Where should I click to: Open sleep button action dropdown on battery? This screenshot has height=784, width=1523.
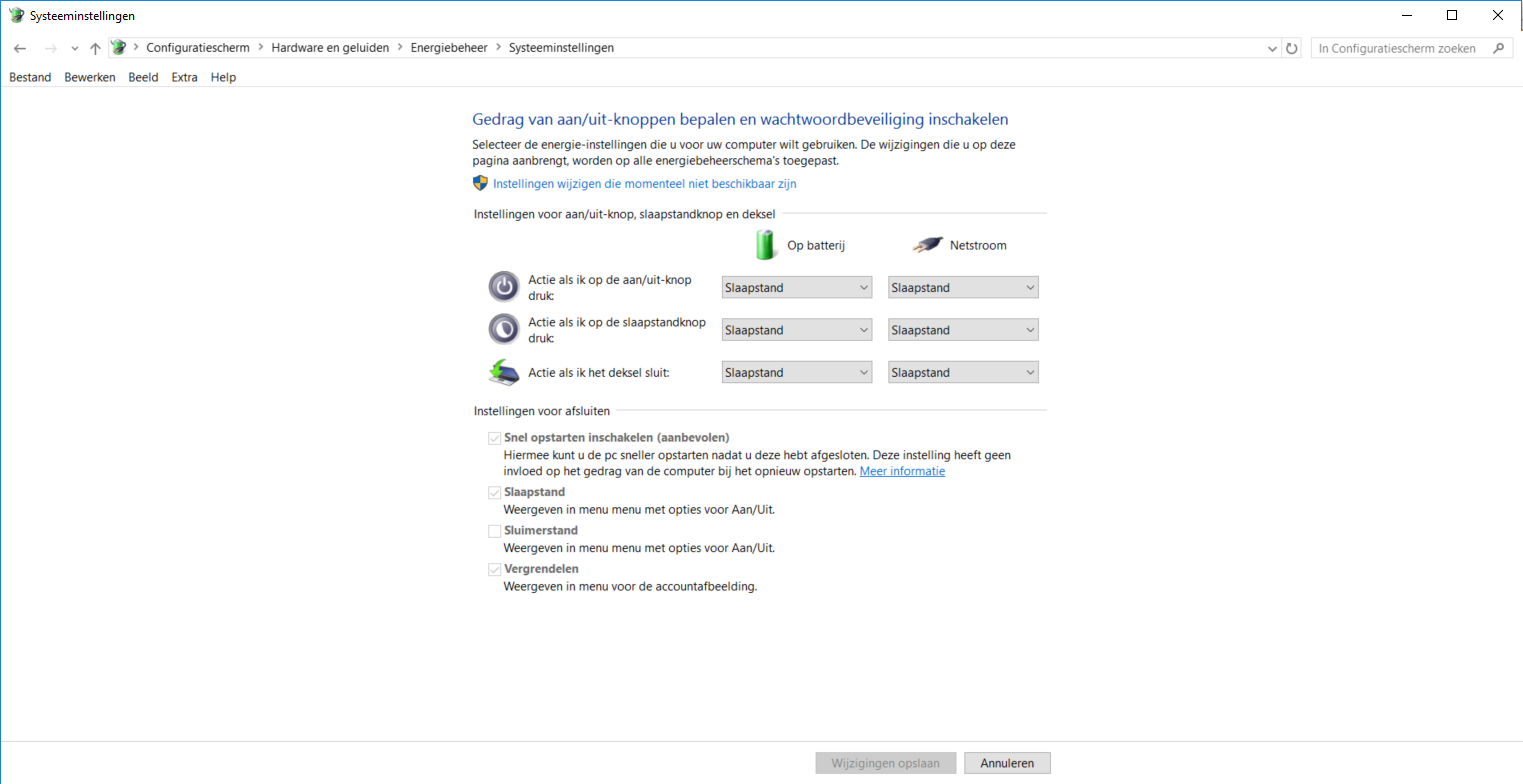[x=797, y=330]
